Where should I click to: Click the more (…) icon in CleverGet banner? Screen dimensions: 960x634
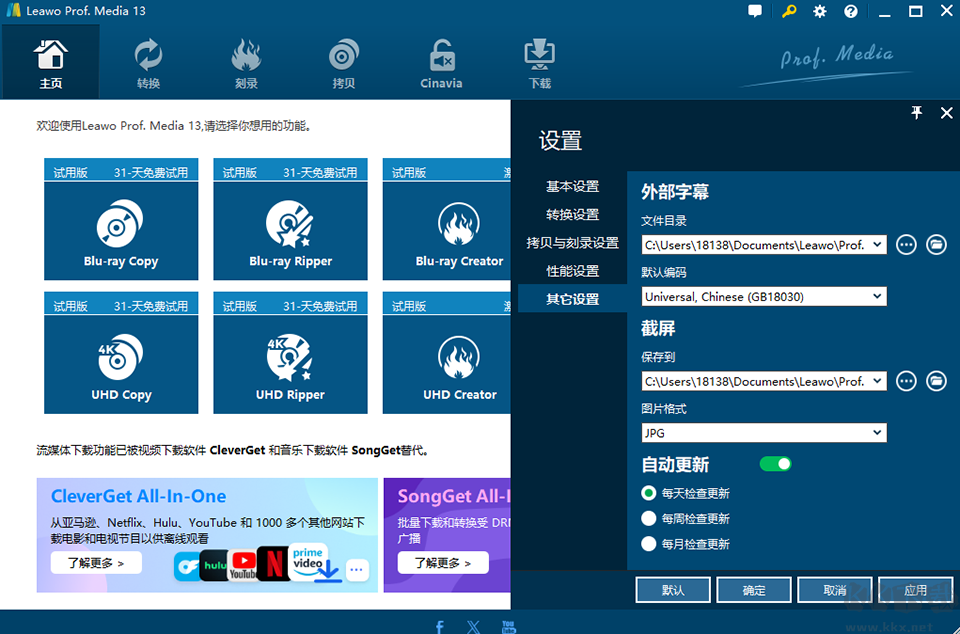click(x=357, y=570)
